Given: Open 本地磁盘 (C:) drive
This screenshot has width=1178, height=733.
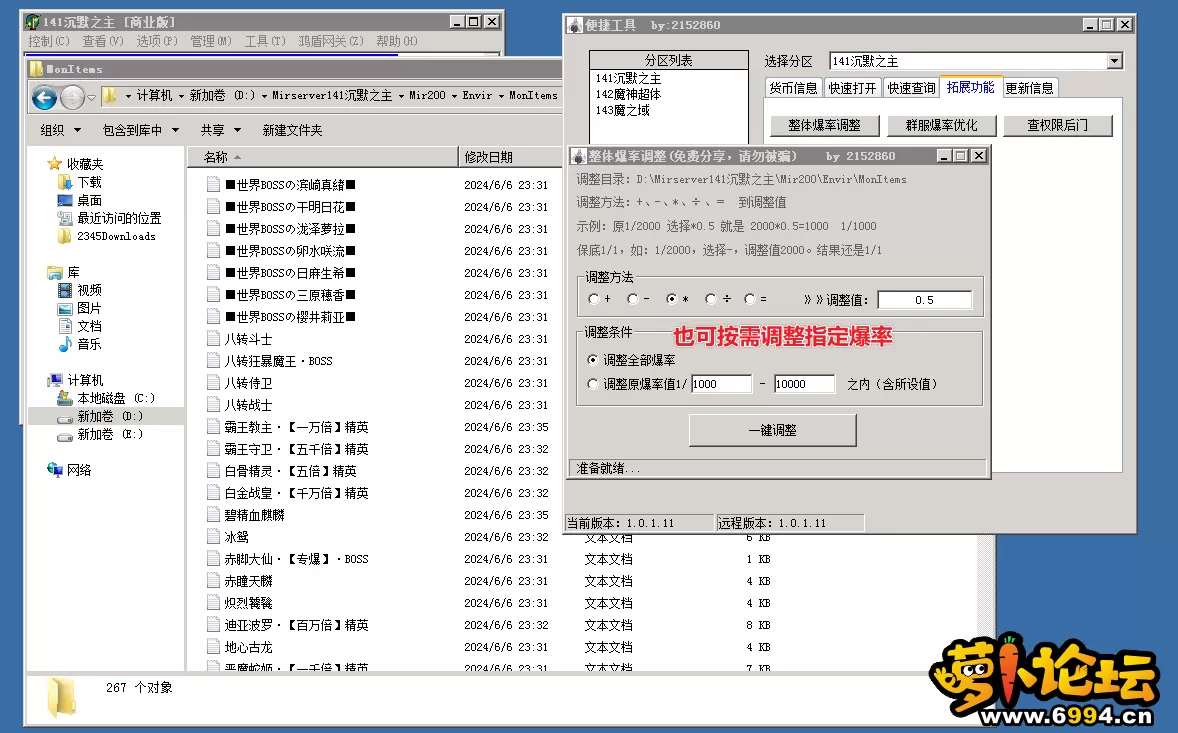Looking at the screenshot, I should (x=116, y=398).
